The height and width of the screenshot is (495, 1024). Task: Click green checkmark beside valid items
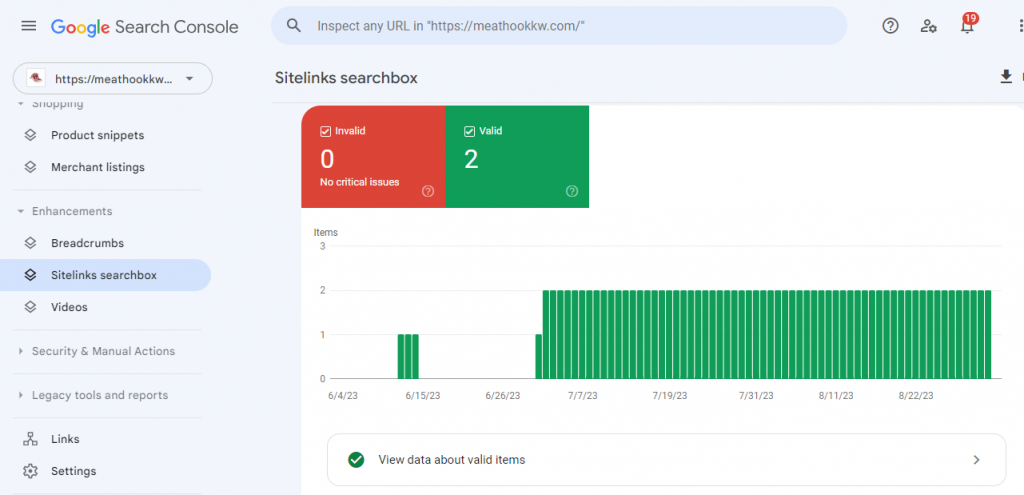click(x=356, y=460)
